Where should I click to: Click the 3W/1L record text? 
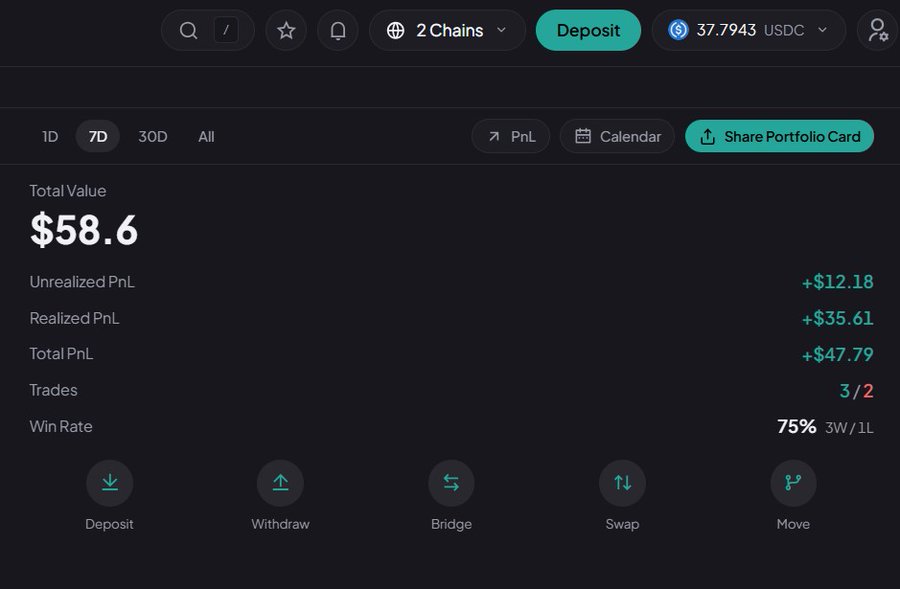849,428
